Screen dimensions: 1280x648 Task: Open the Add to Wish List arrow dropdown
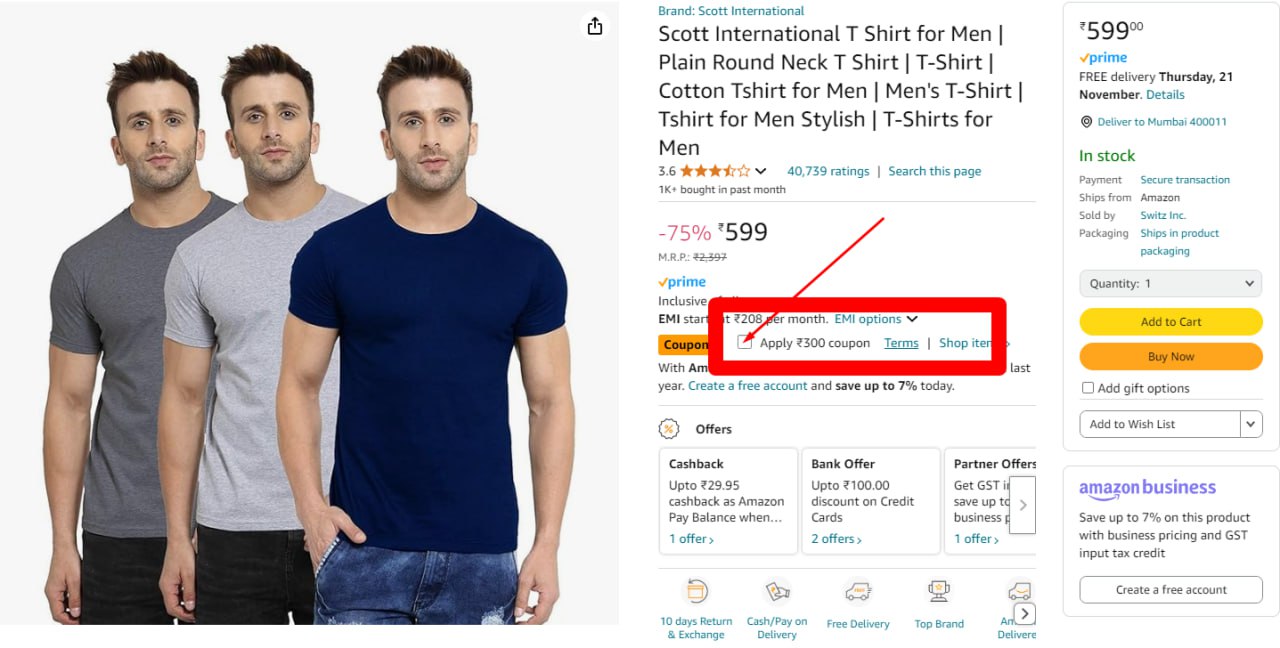click(x=1251, y=424)
